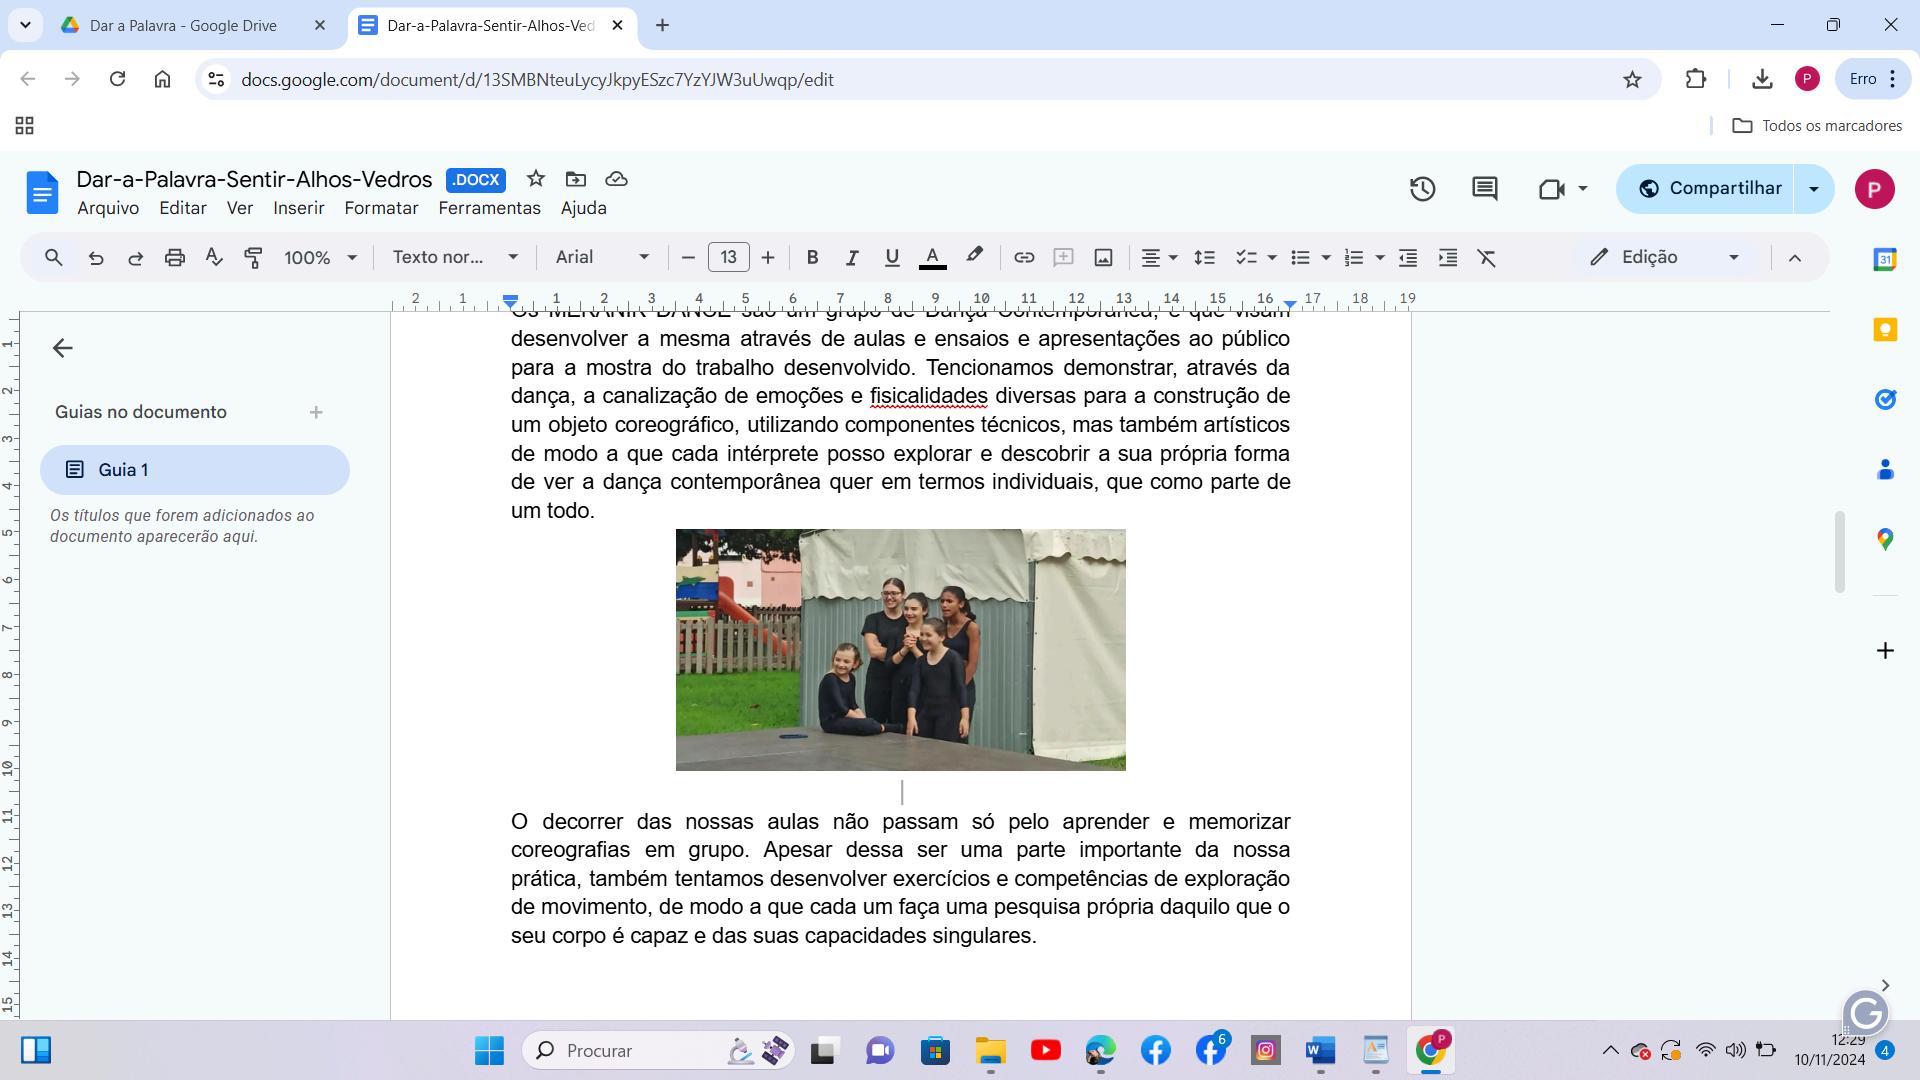Expand the Edição mode dropdown
Image resolution: width=1920 pixels, height=1080 pixels.
1665,258
